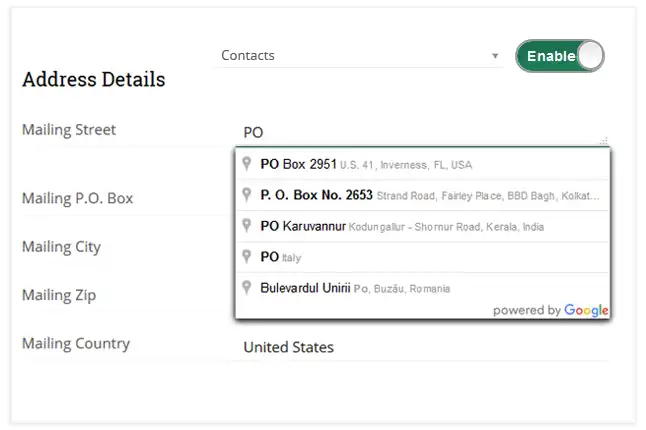Click pin icon beside P. O. Box No. 2653

coord(247,195)
